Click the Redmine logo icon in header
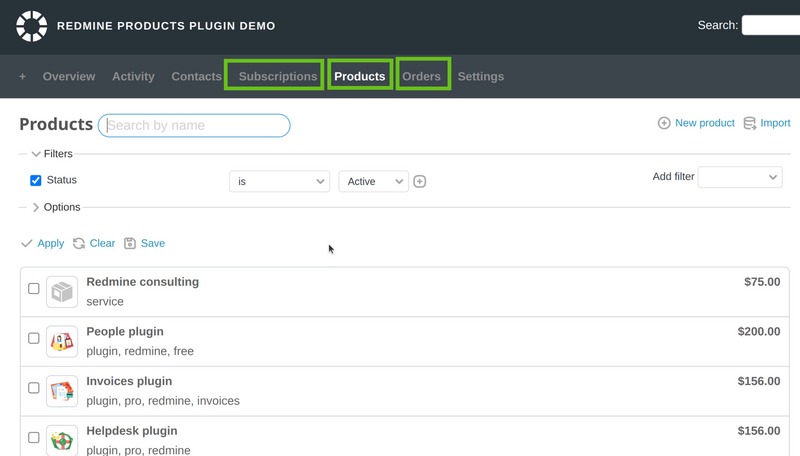The height and width of the screenshot is (456, 800). [32, 26]
